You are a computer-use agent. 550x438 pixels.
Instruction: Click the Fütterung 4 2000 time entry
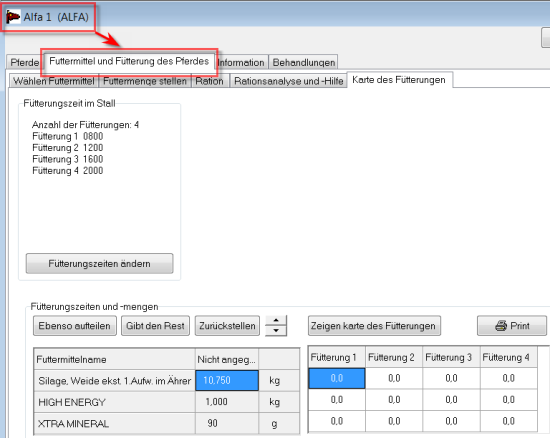(x=68, y=171)
